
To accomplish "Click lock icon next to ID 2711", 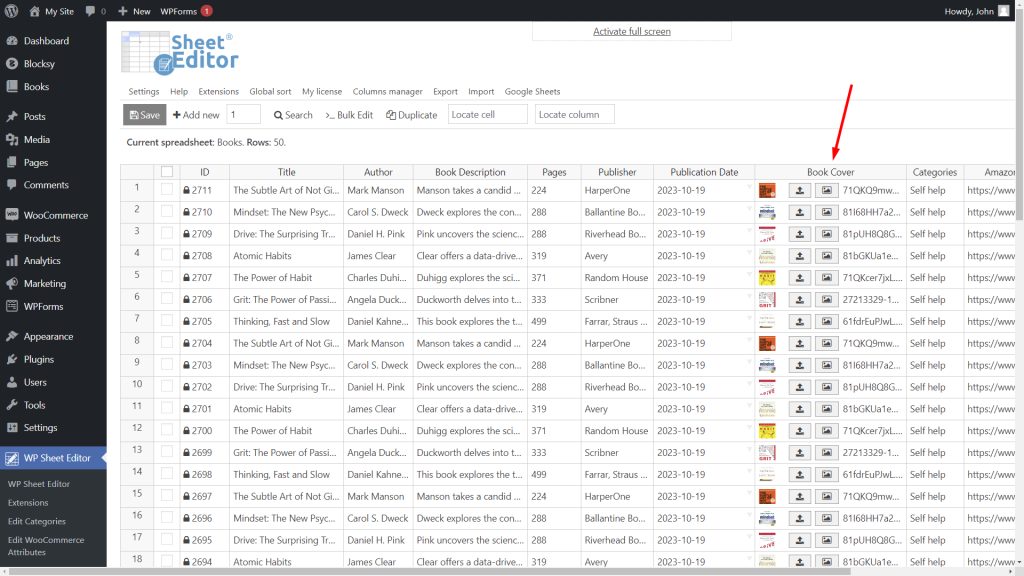I will 186,191.
